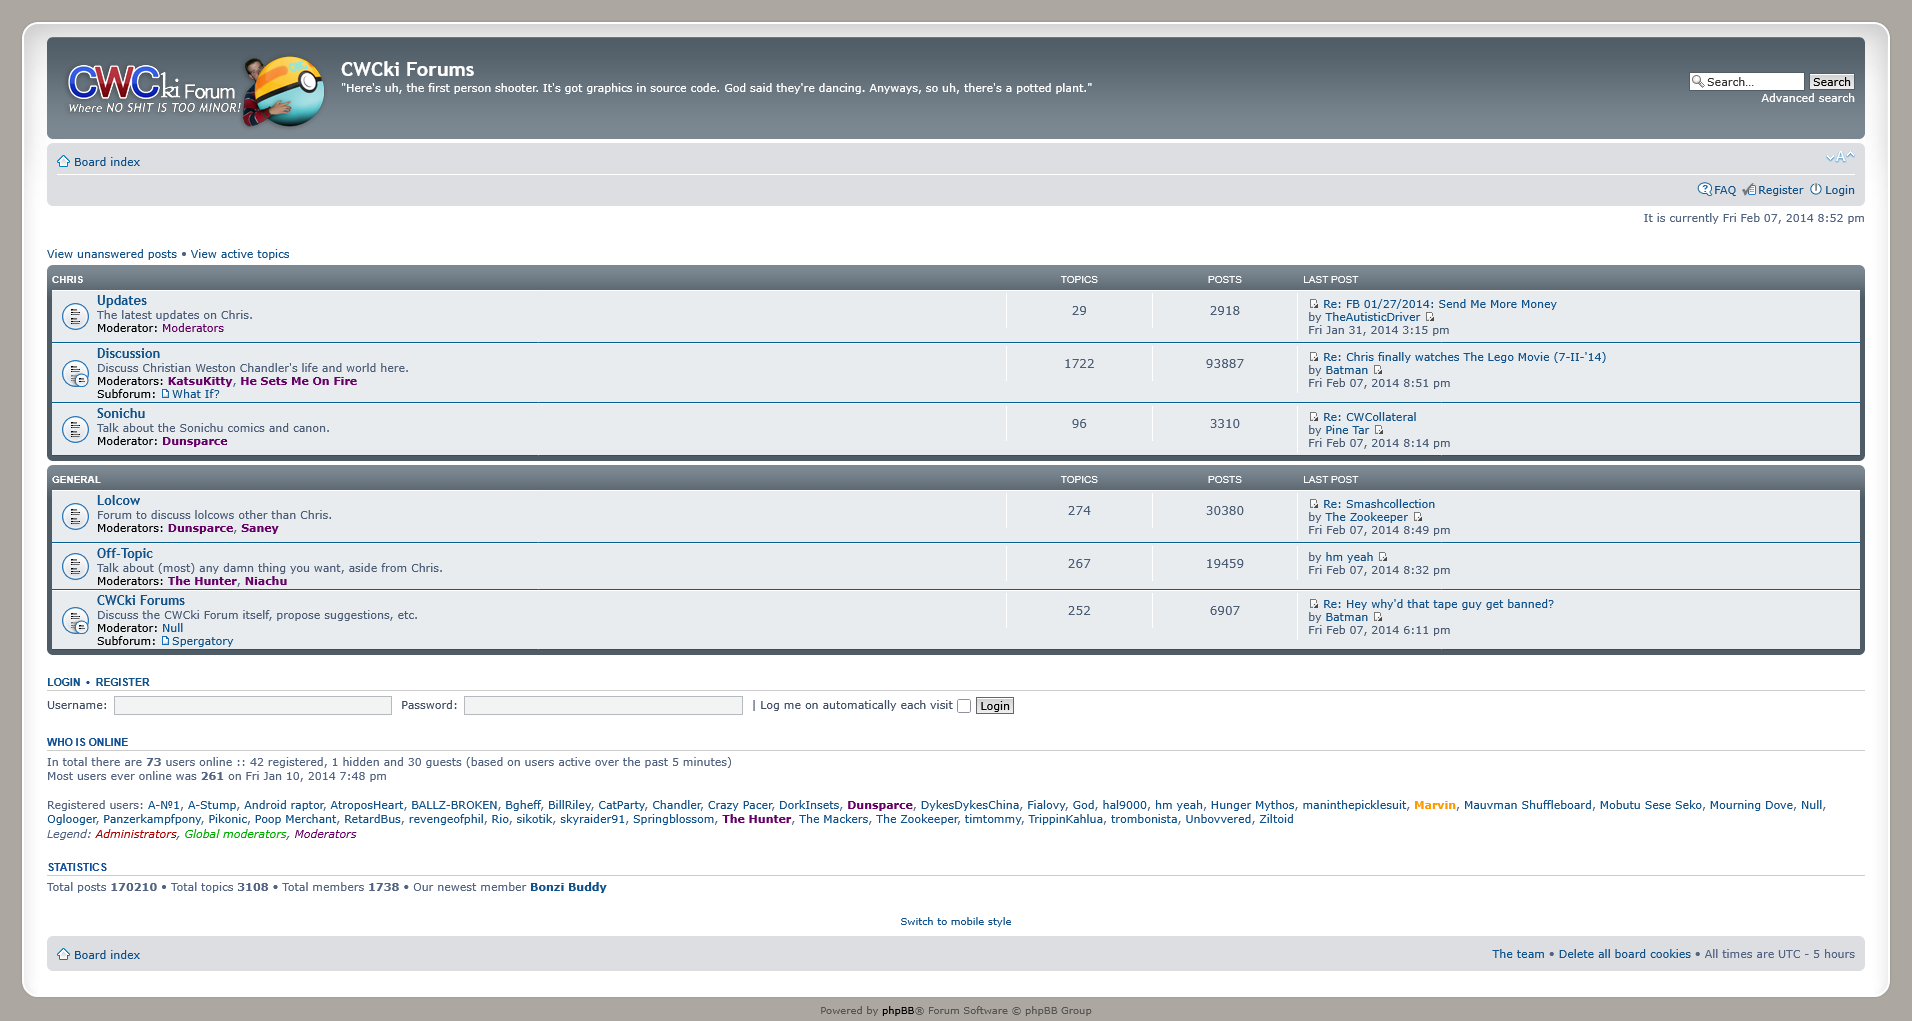
Task: Click the Spergatory subforum icon
Action: 166,641
